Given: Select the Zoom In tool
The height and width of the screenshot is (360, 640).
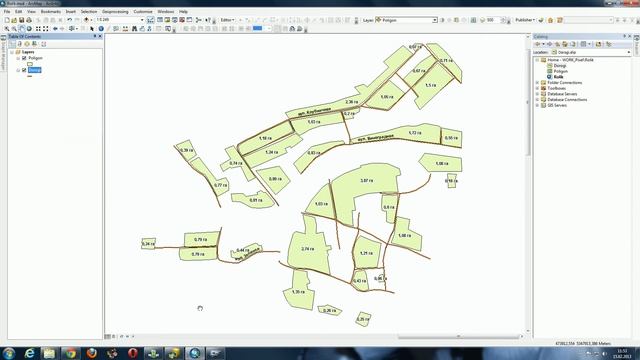Looking at the screenshot, I should coord(7,29).
